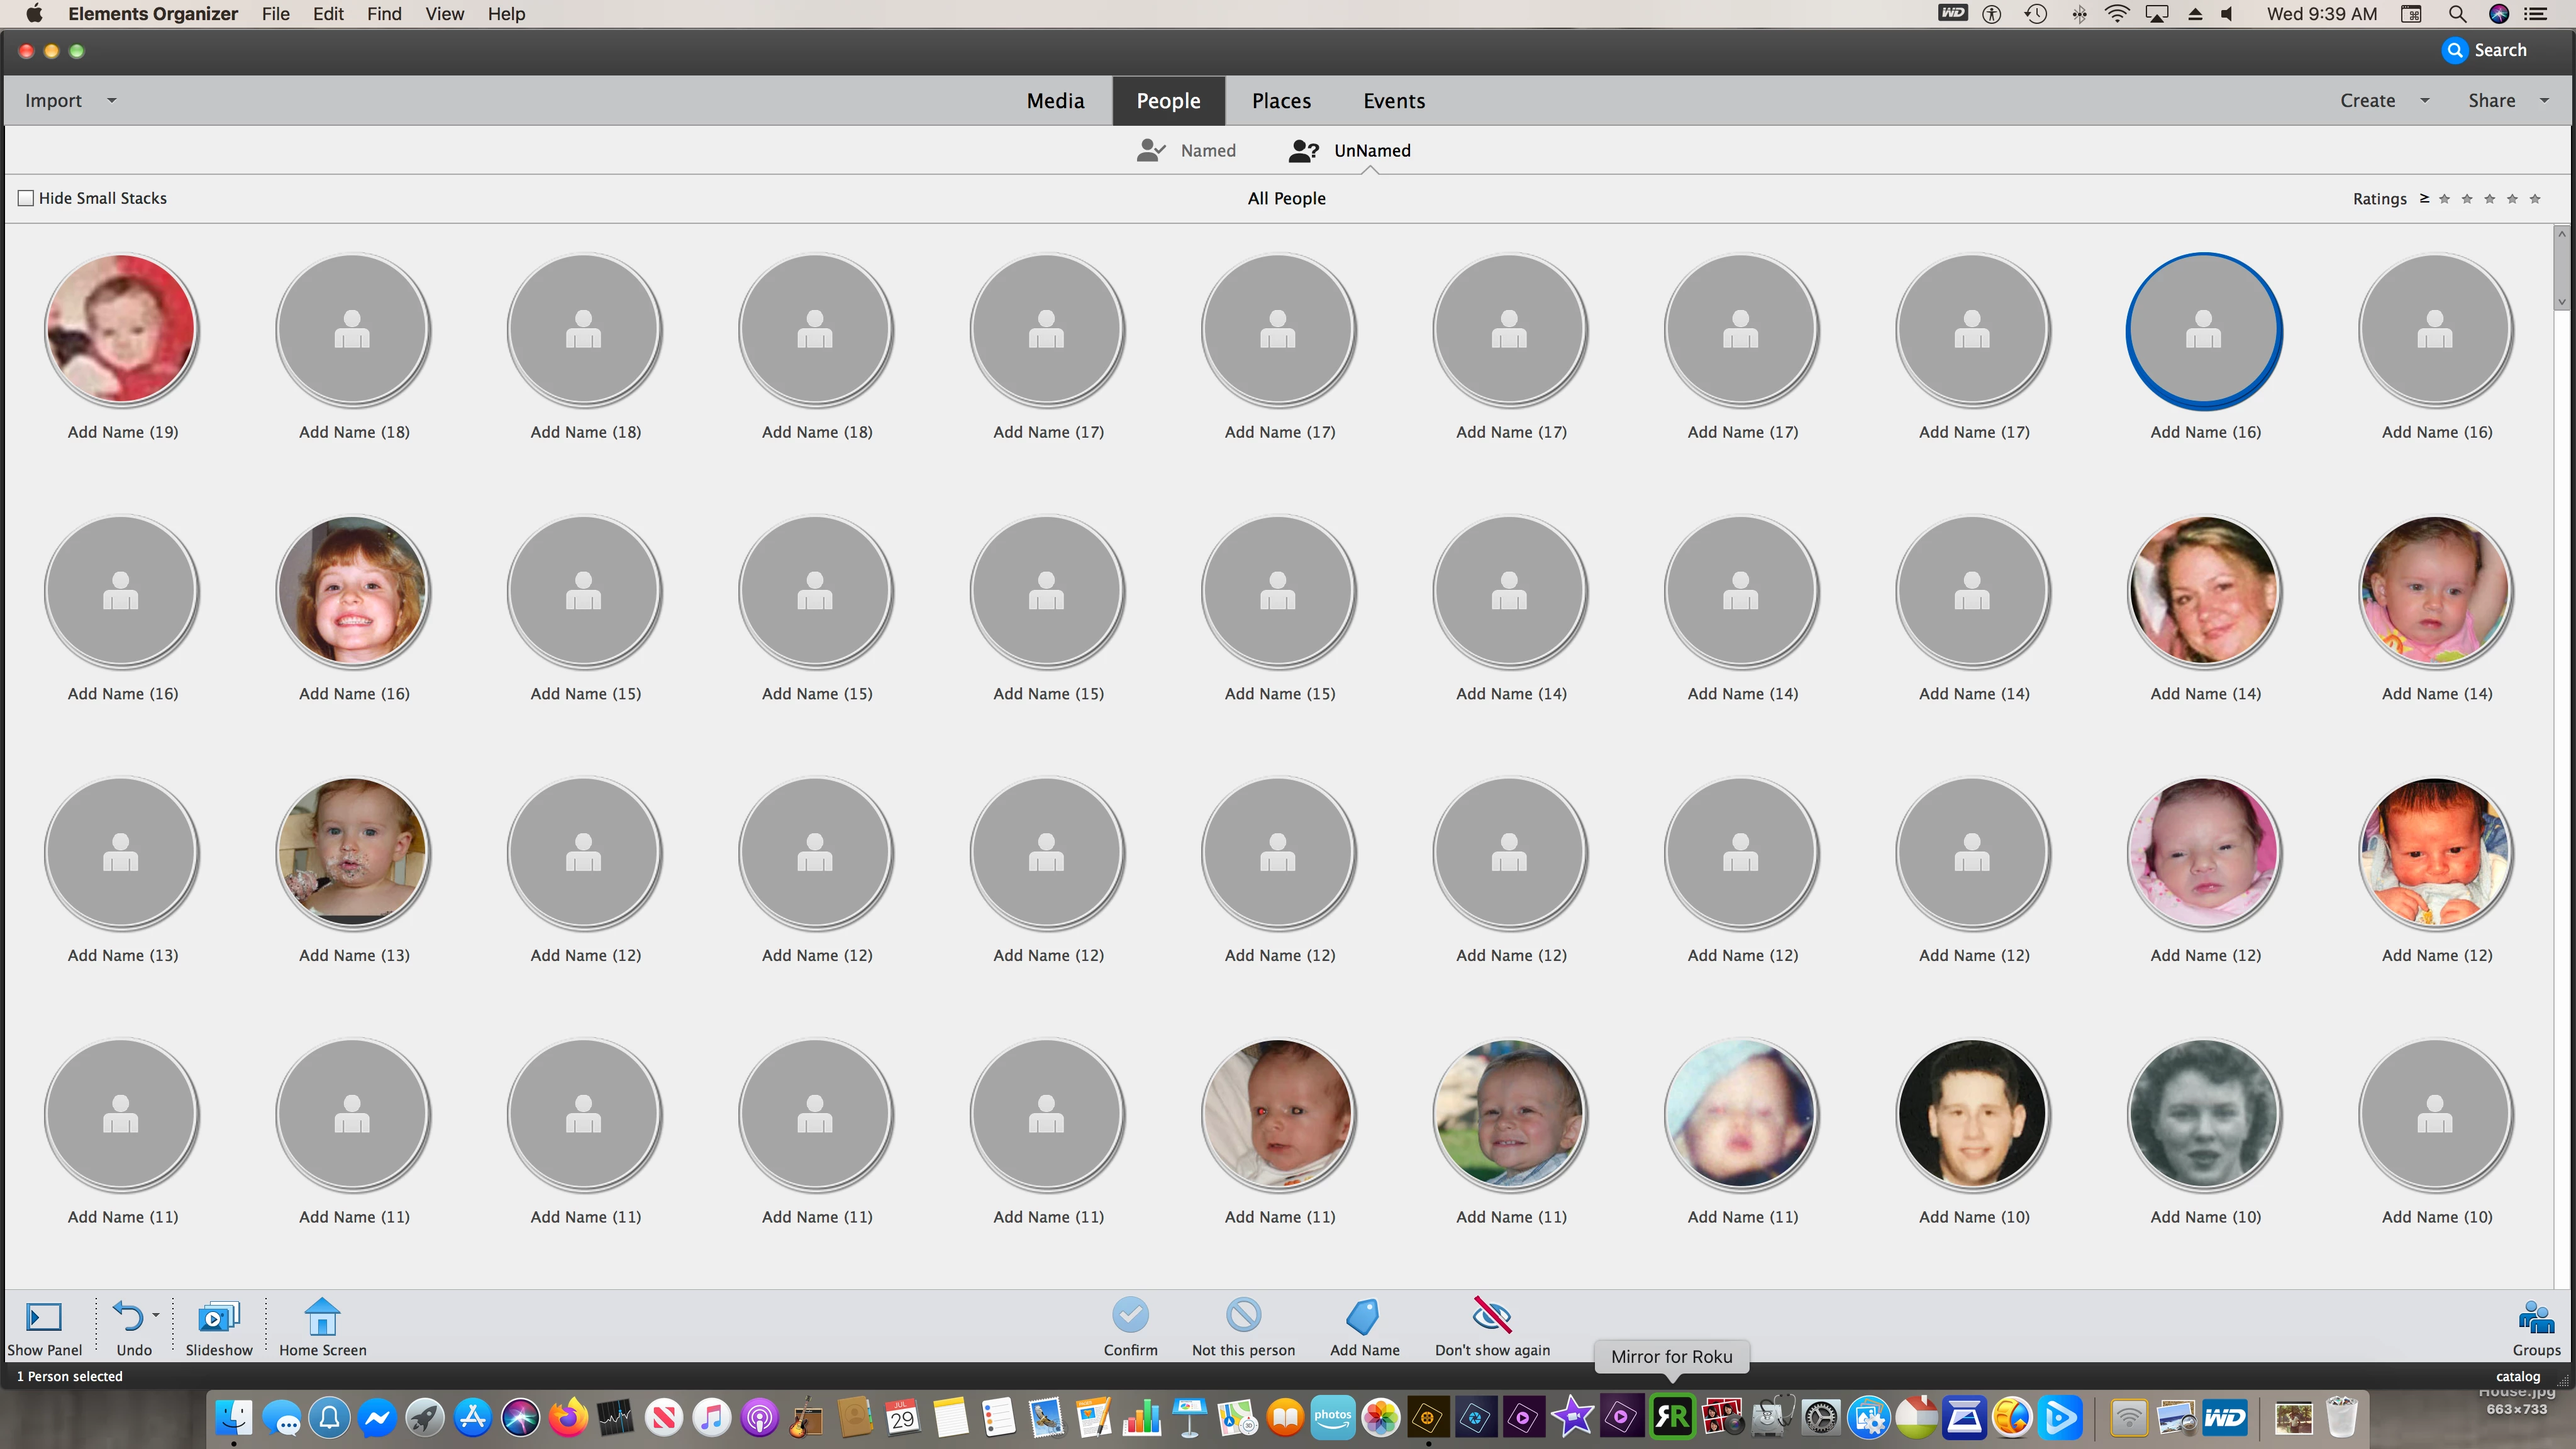Click Don't show again eye icon
This screenshot has width=2576, height=1449.
tap(1491, 1315)
